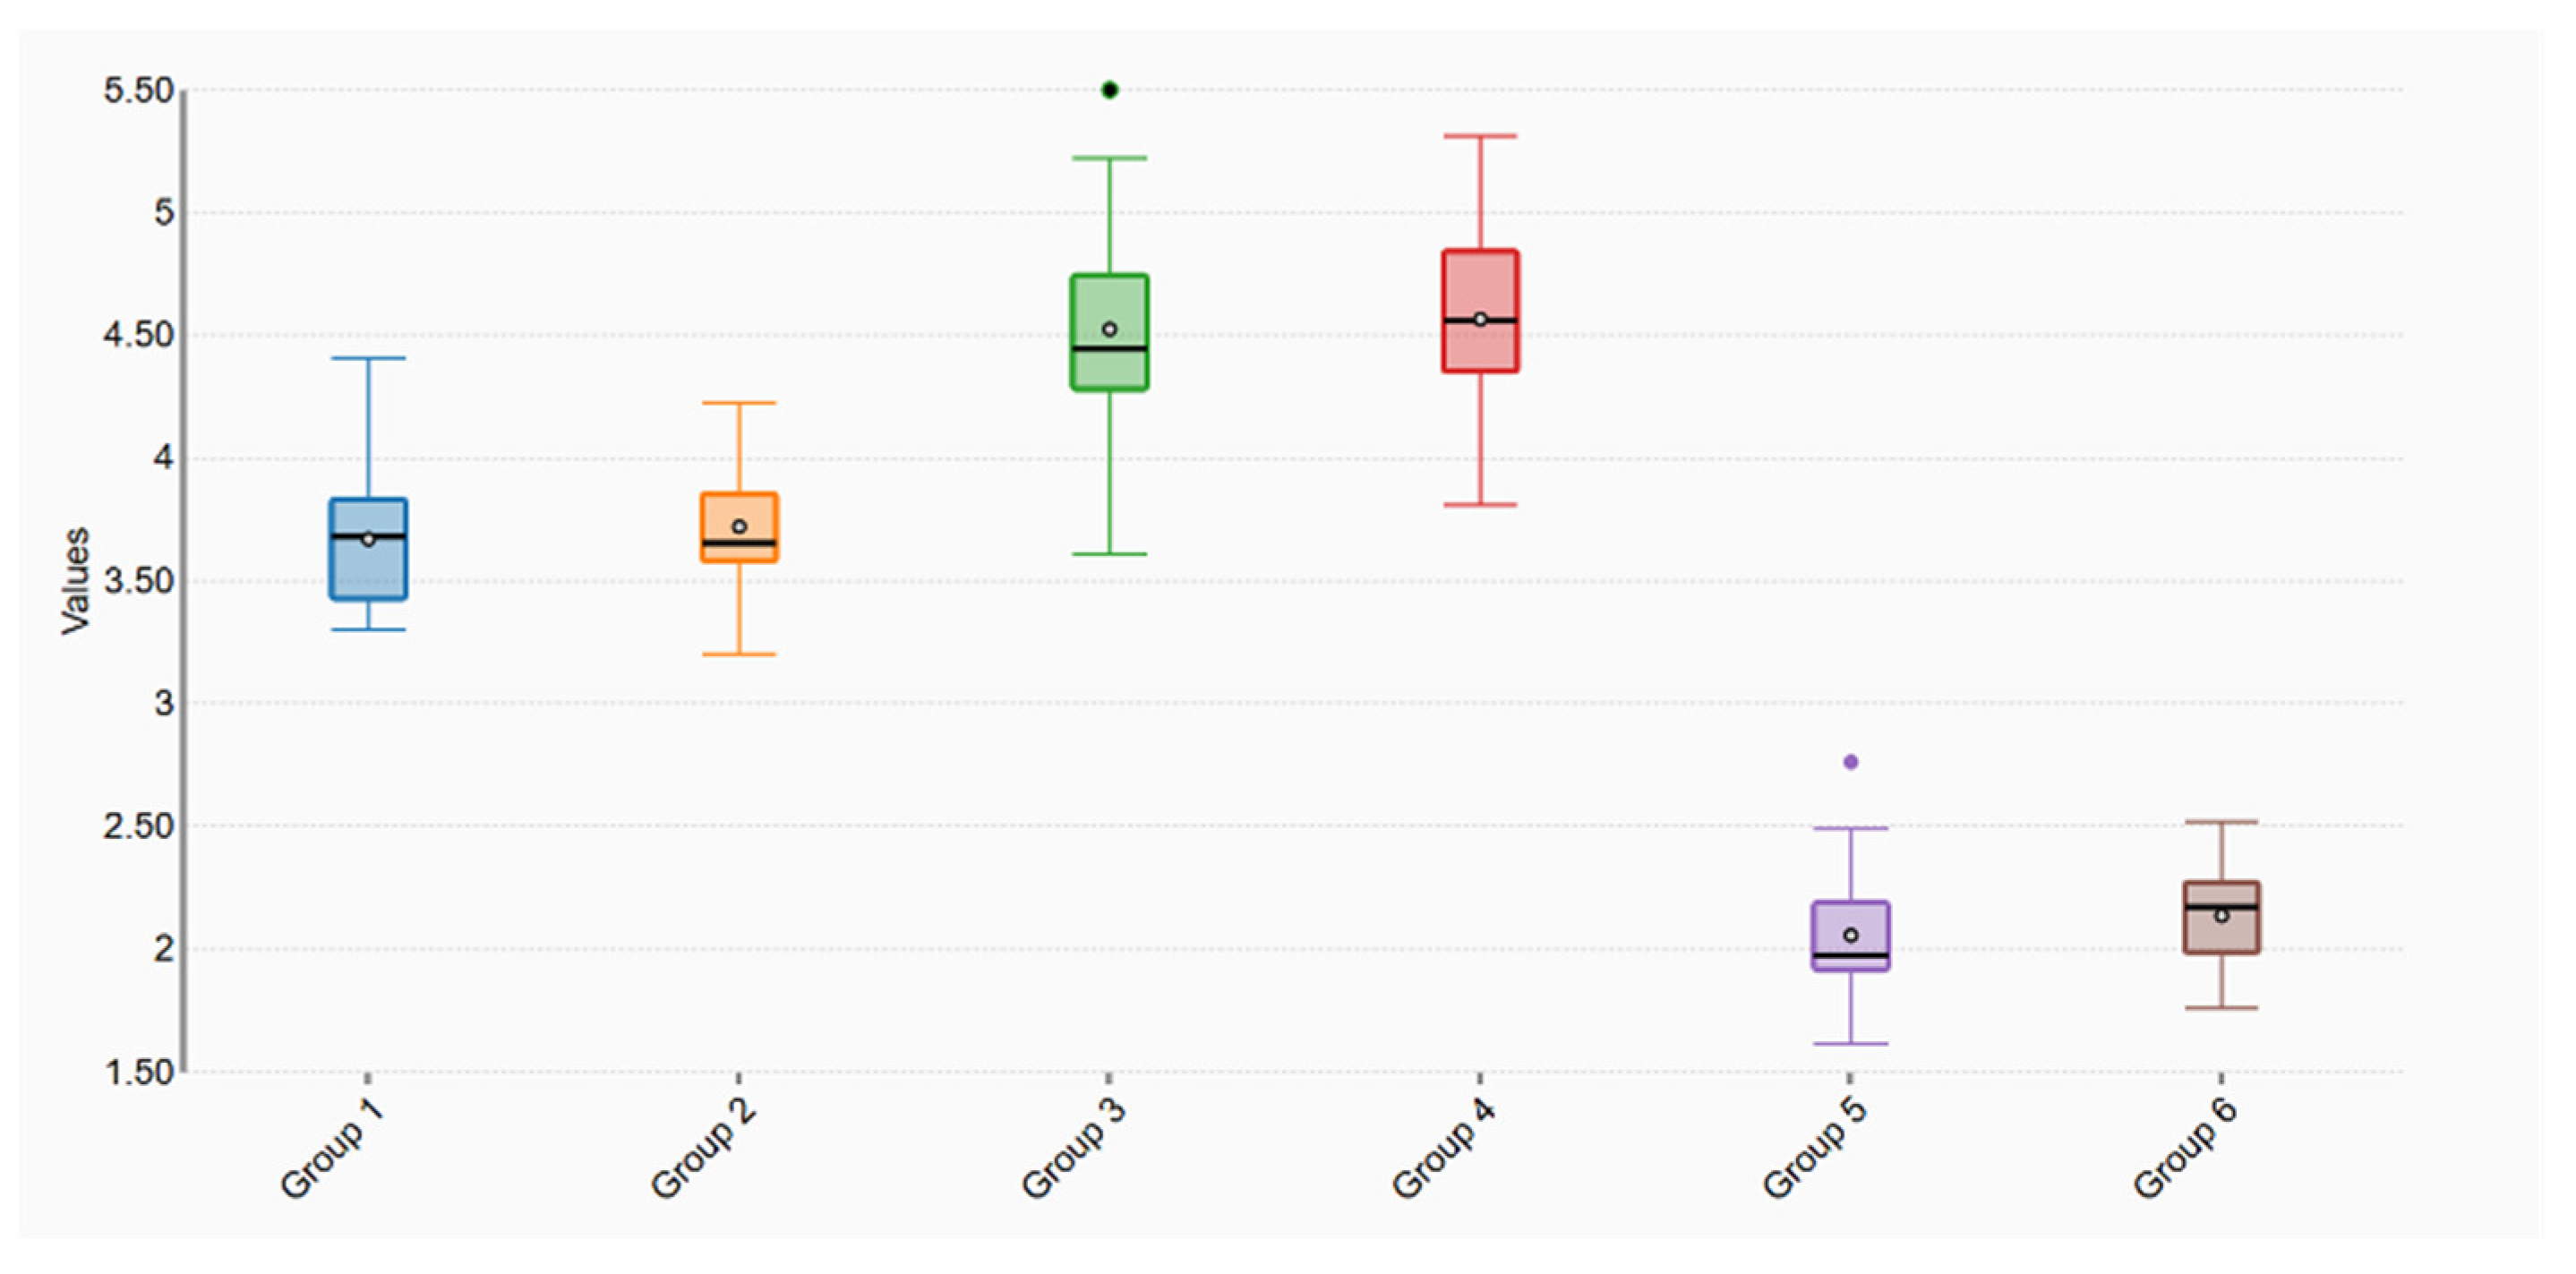
Task: Click the "Values" y-axis title
Action: [76, 581]
